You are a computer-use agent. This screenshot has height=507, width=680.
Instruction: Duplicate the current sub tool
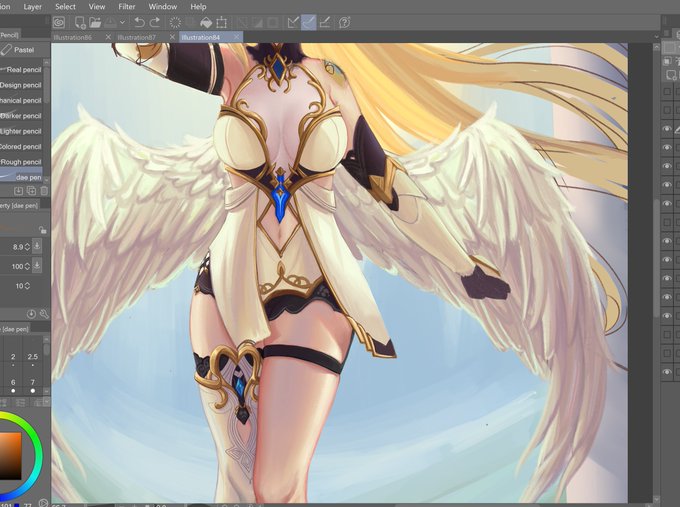tap(31, 191)
